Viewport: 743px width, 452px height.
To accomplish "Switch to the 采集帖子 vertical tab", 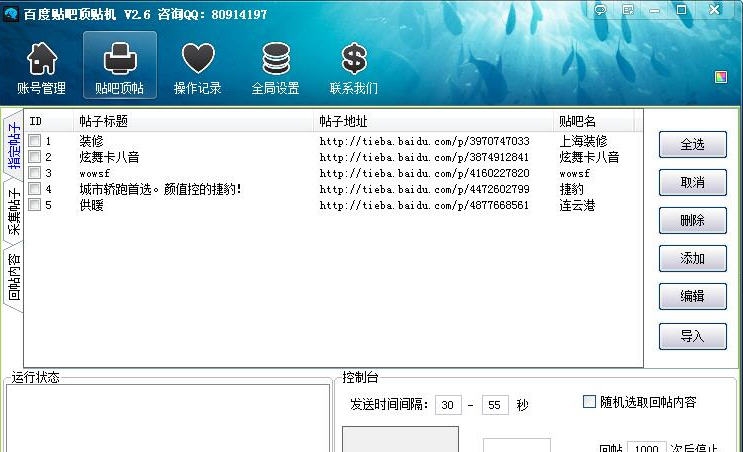I will click(x=14, y=211).
